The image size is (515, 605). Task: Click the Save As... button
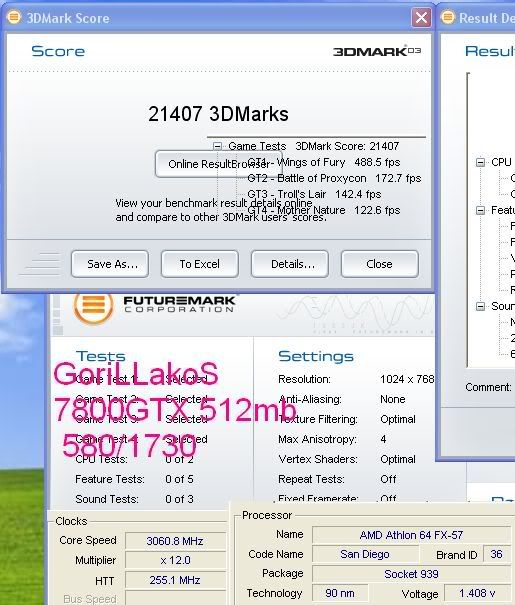point(110,264)
